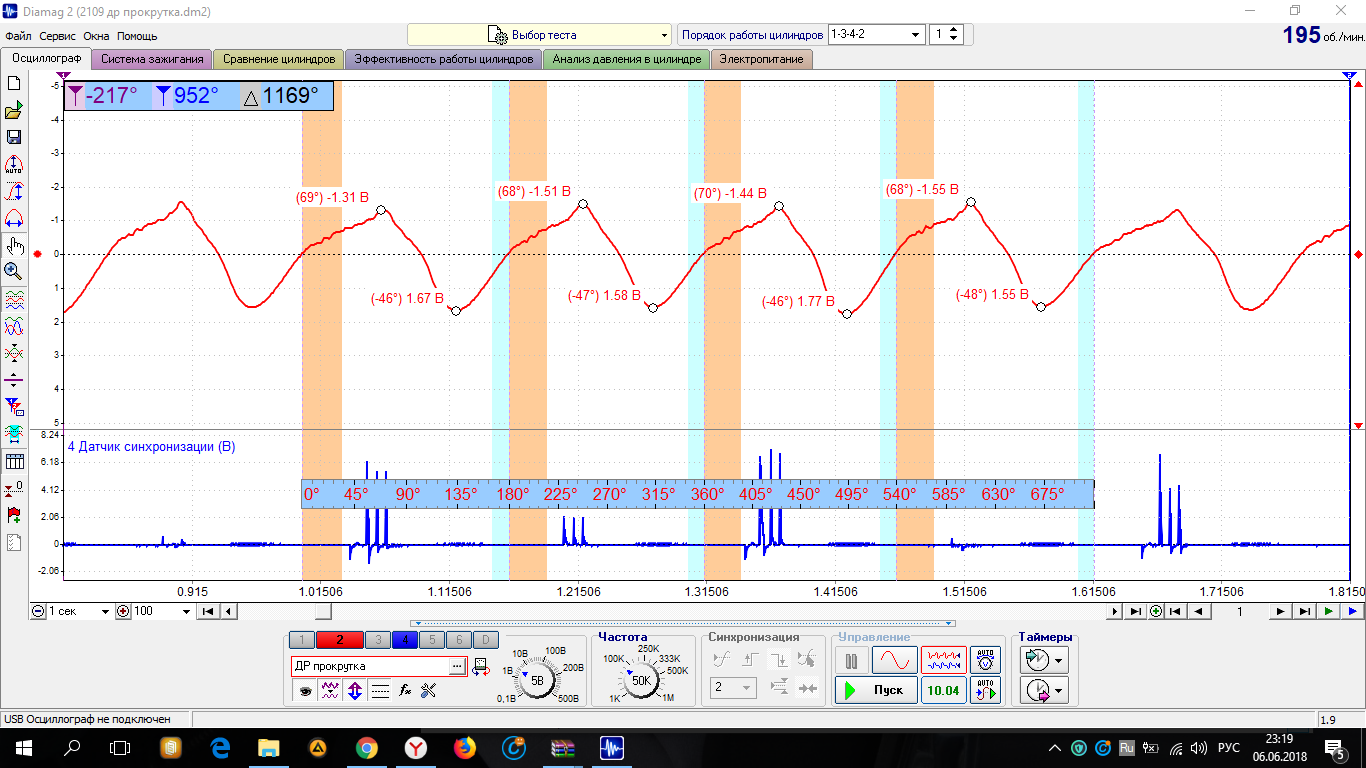Viewport: 1366px width, 768px height.
Task: Open Yandex browser from taskbar
Action: 415,747
